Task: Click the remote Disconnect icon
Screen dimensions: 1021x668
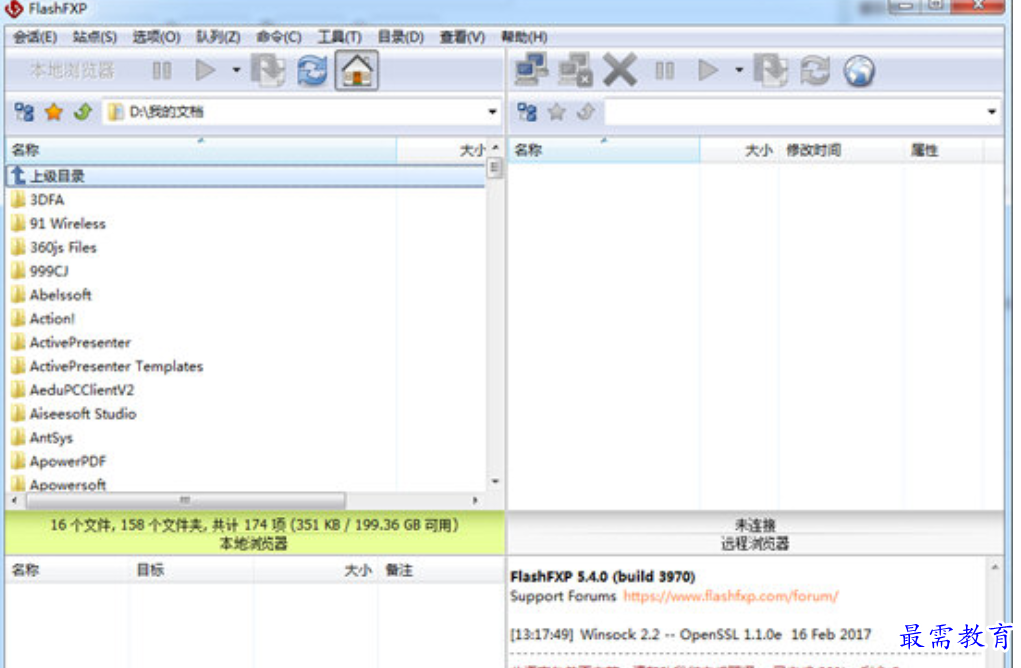Action: point(575,70)
